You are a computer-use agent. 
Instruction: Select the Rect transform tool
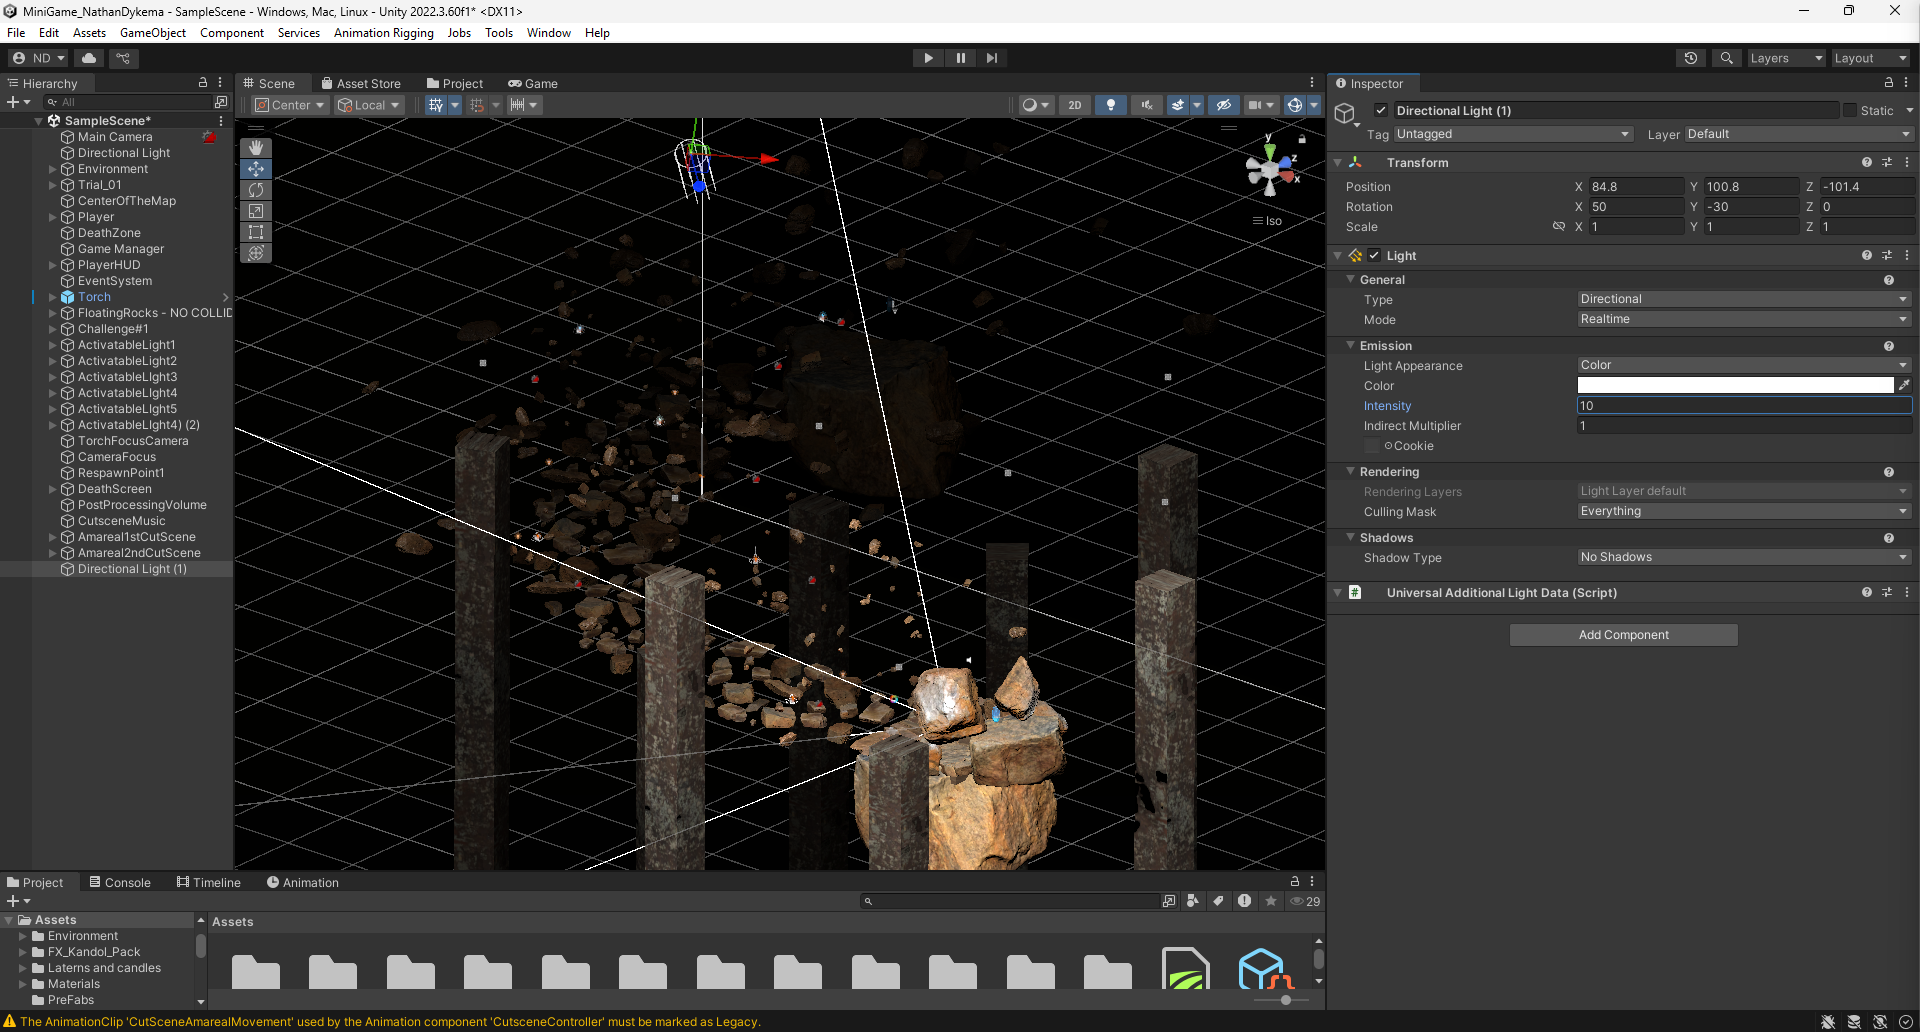click(x=256, y=232)
